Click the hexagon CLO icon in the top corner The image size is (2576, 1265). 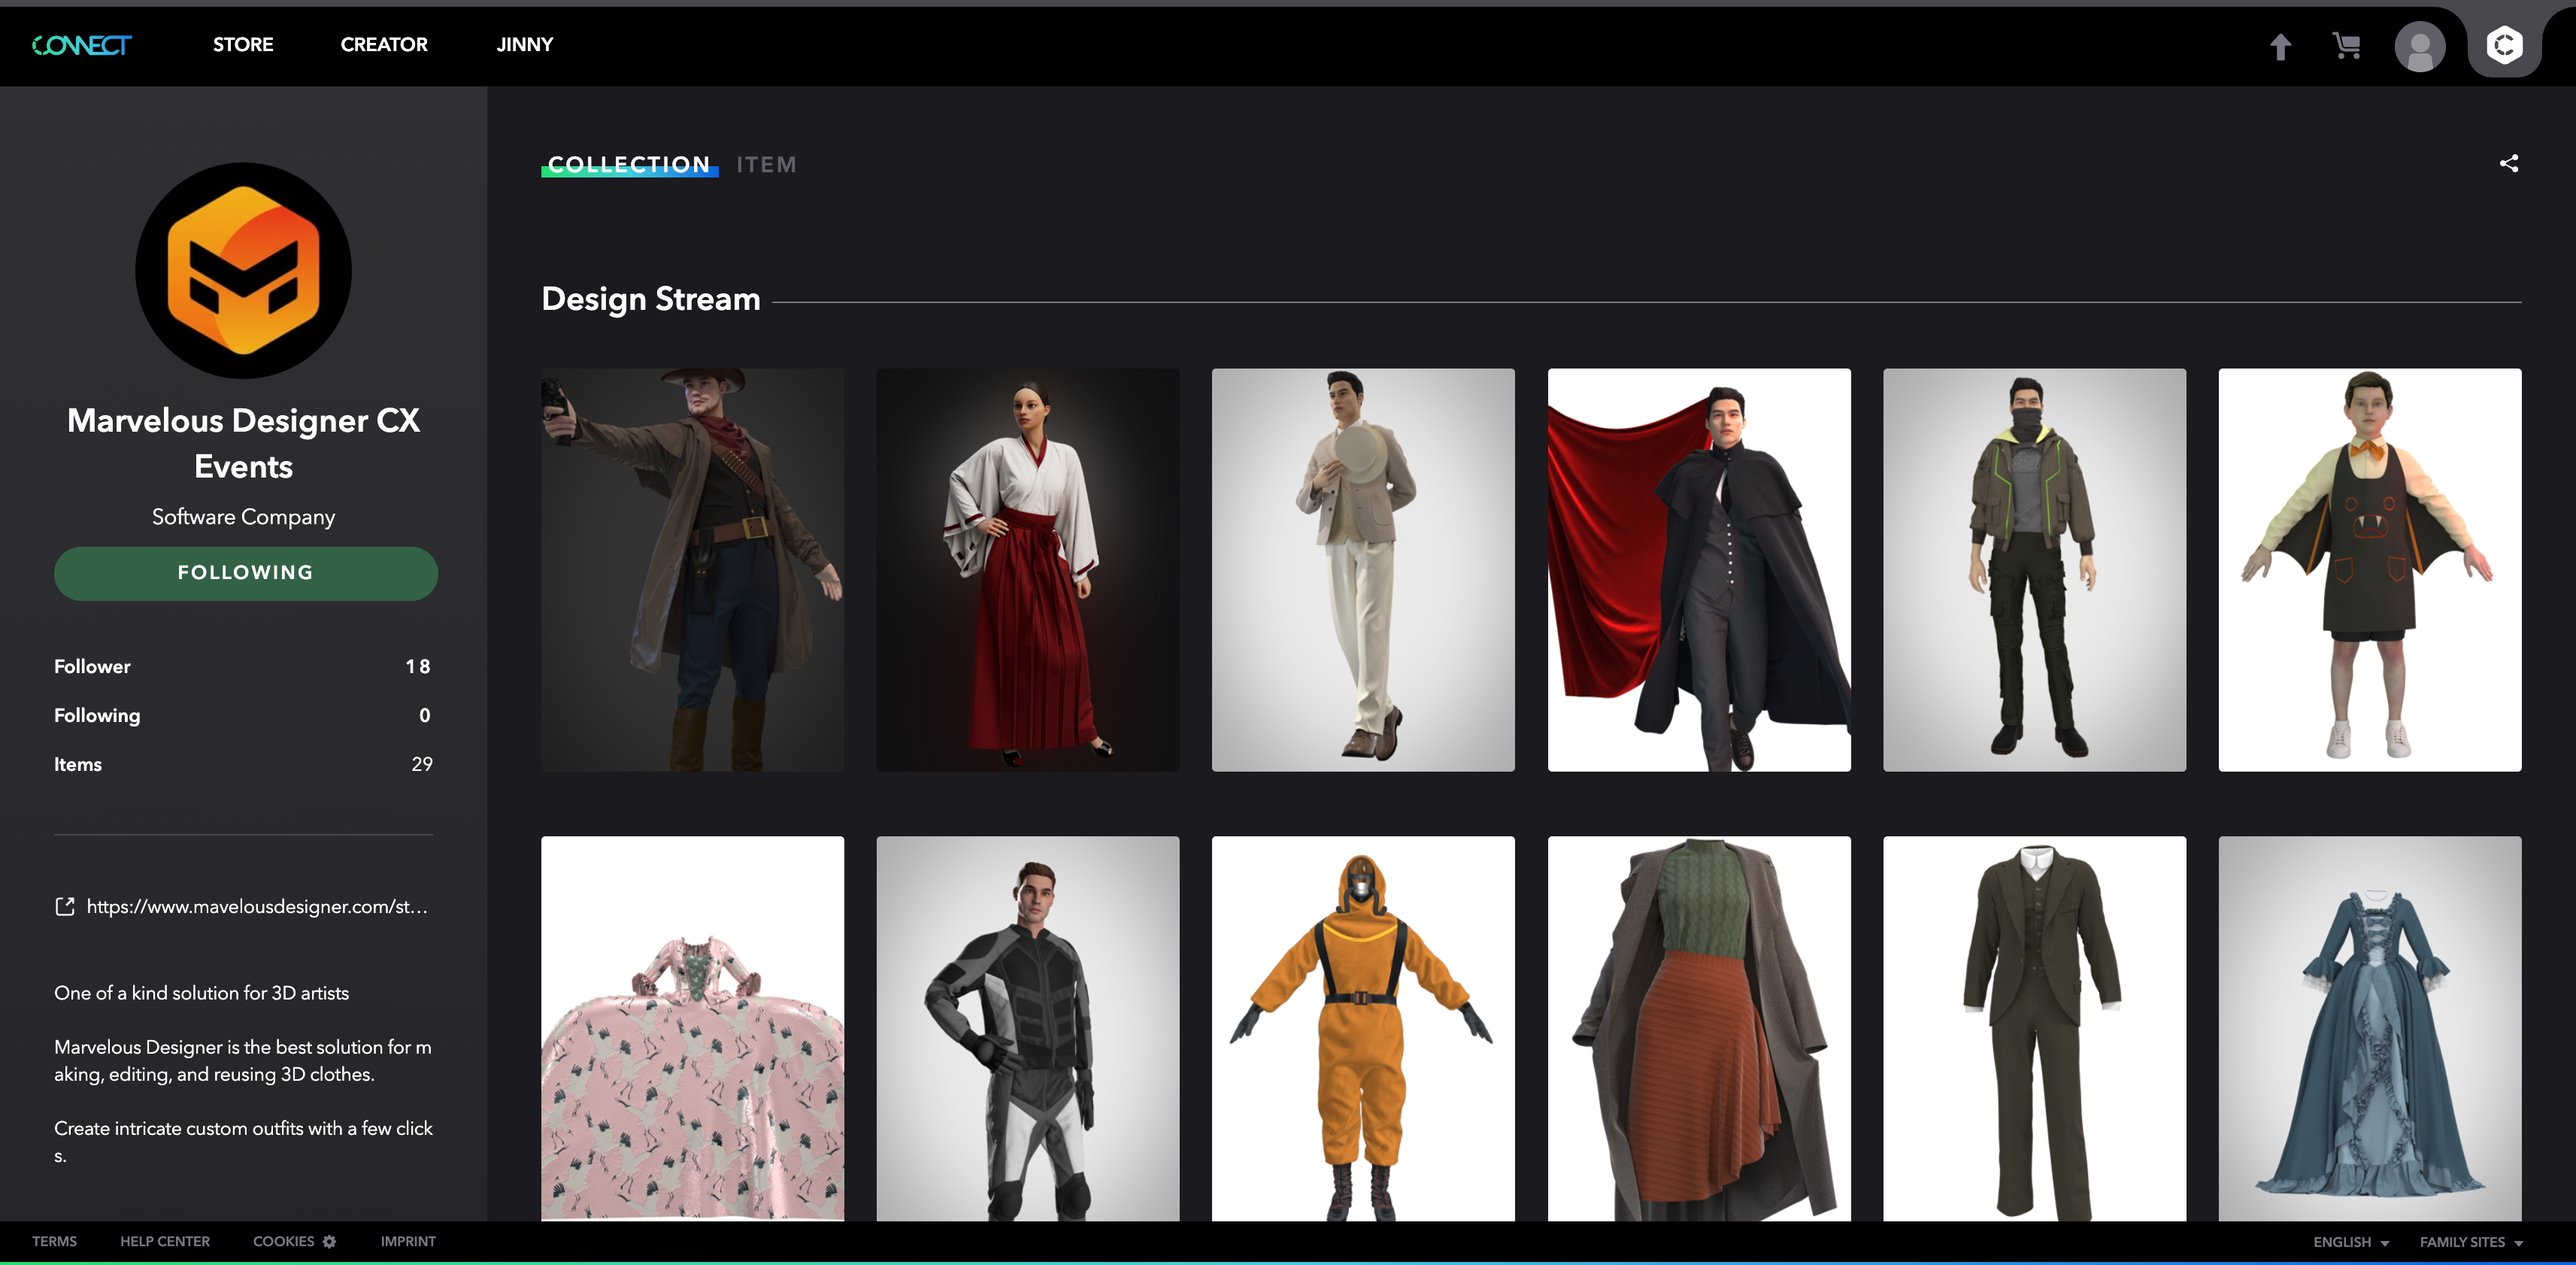point(2503,45)
